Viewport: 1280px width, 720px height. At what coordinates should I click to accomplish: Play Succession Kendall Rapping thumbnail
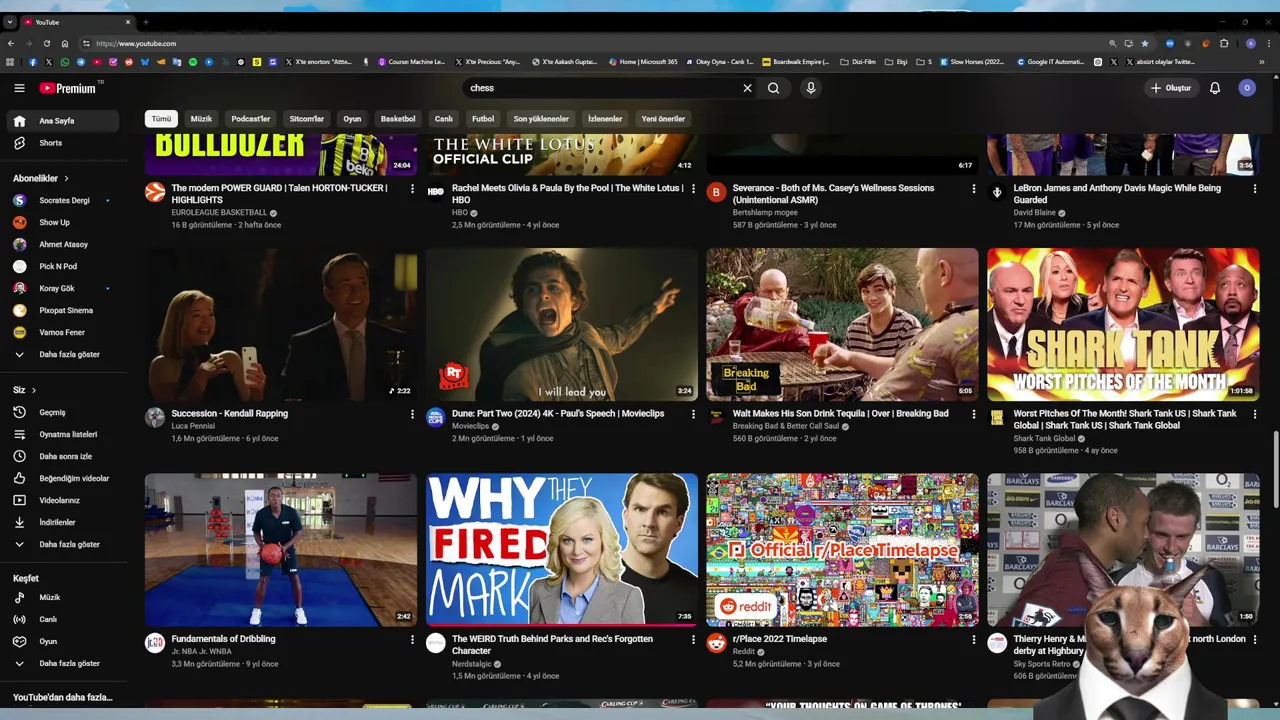pyautogui.click(x=281, y=324)
